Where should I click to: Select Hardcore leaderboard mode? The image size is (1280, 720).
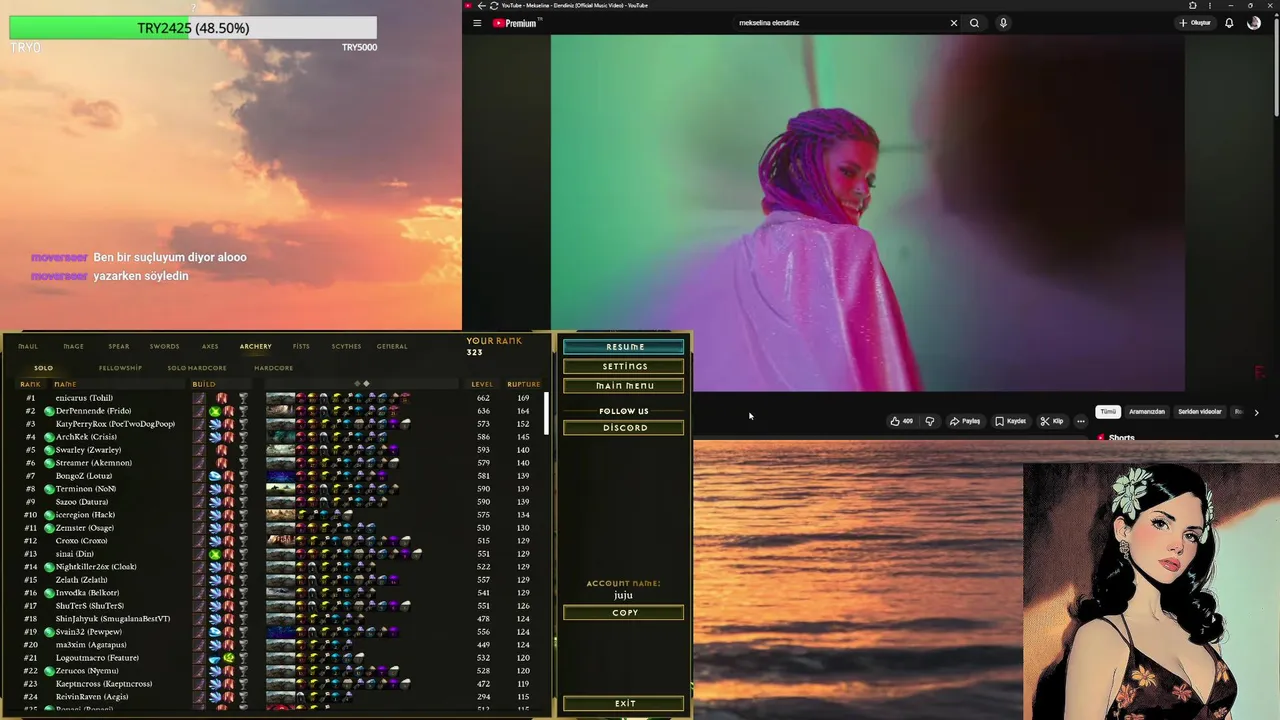click(274, 368)
